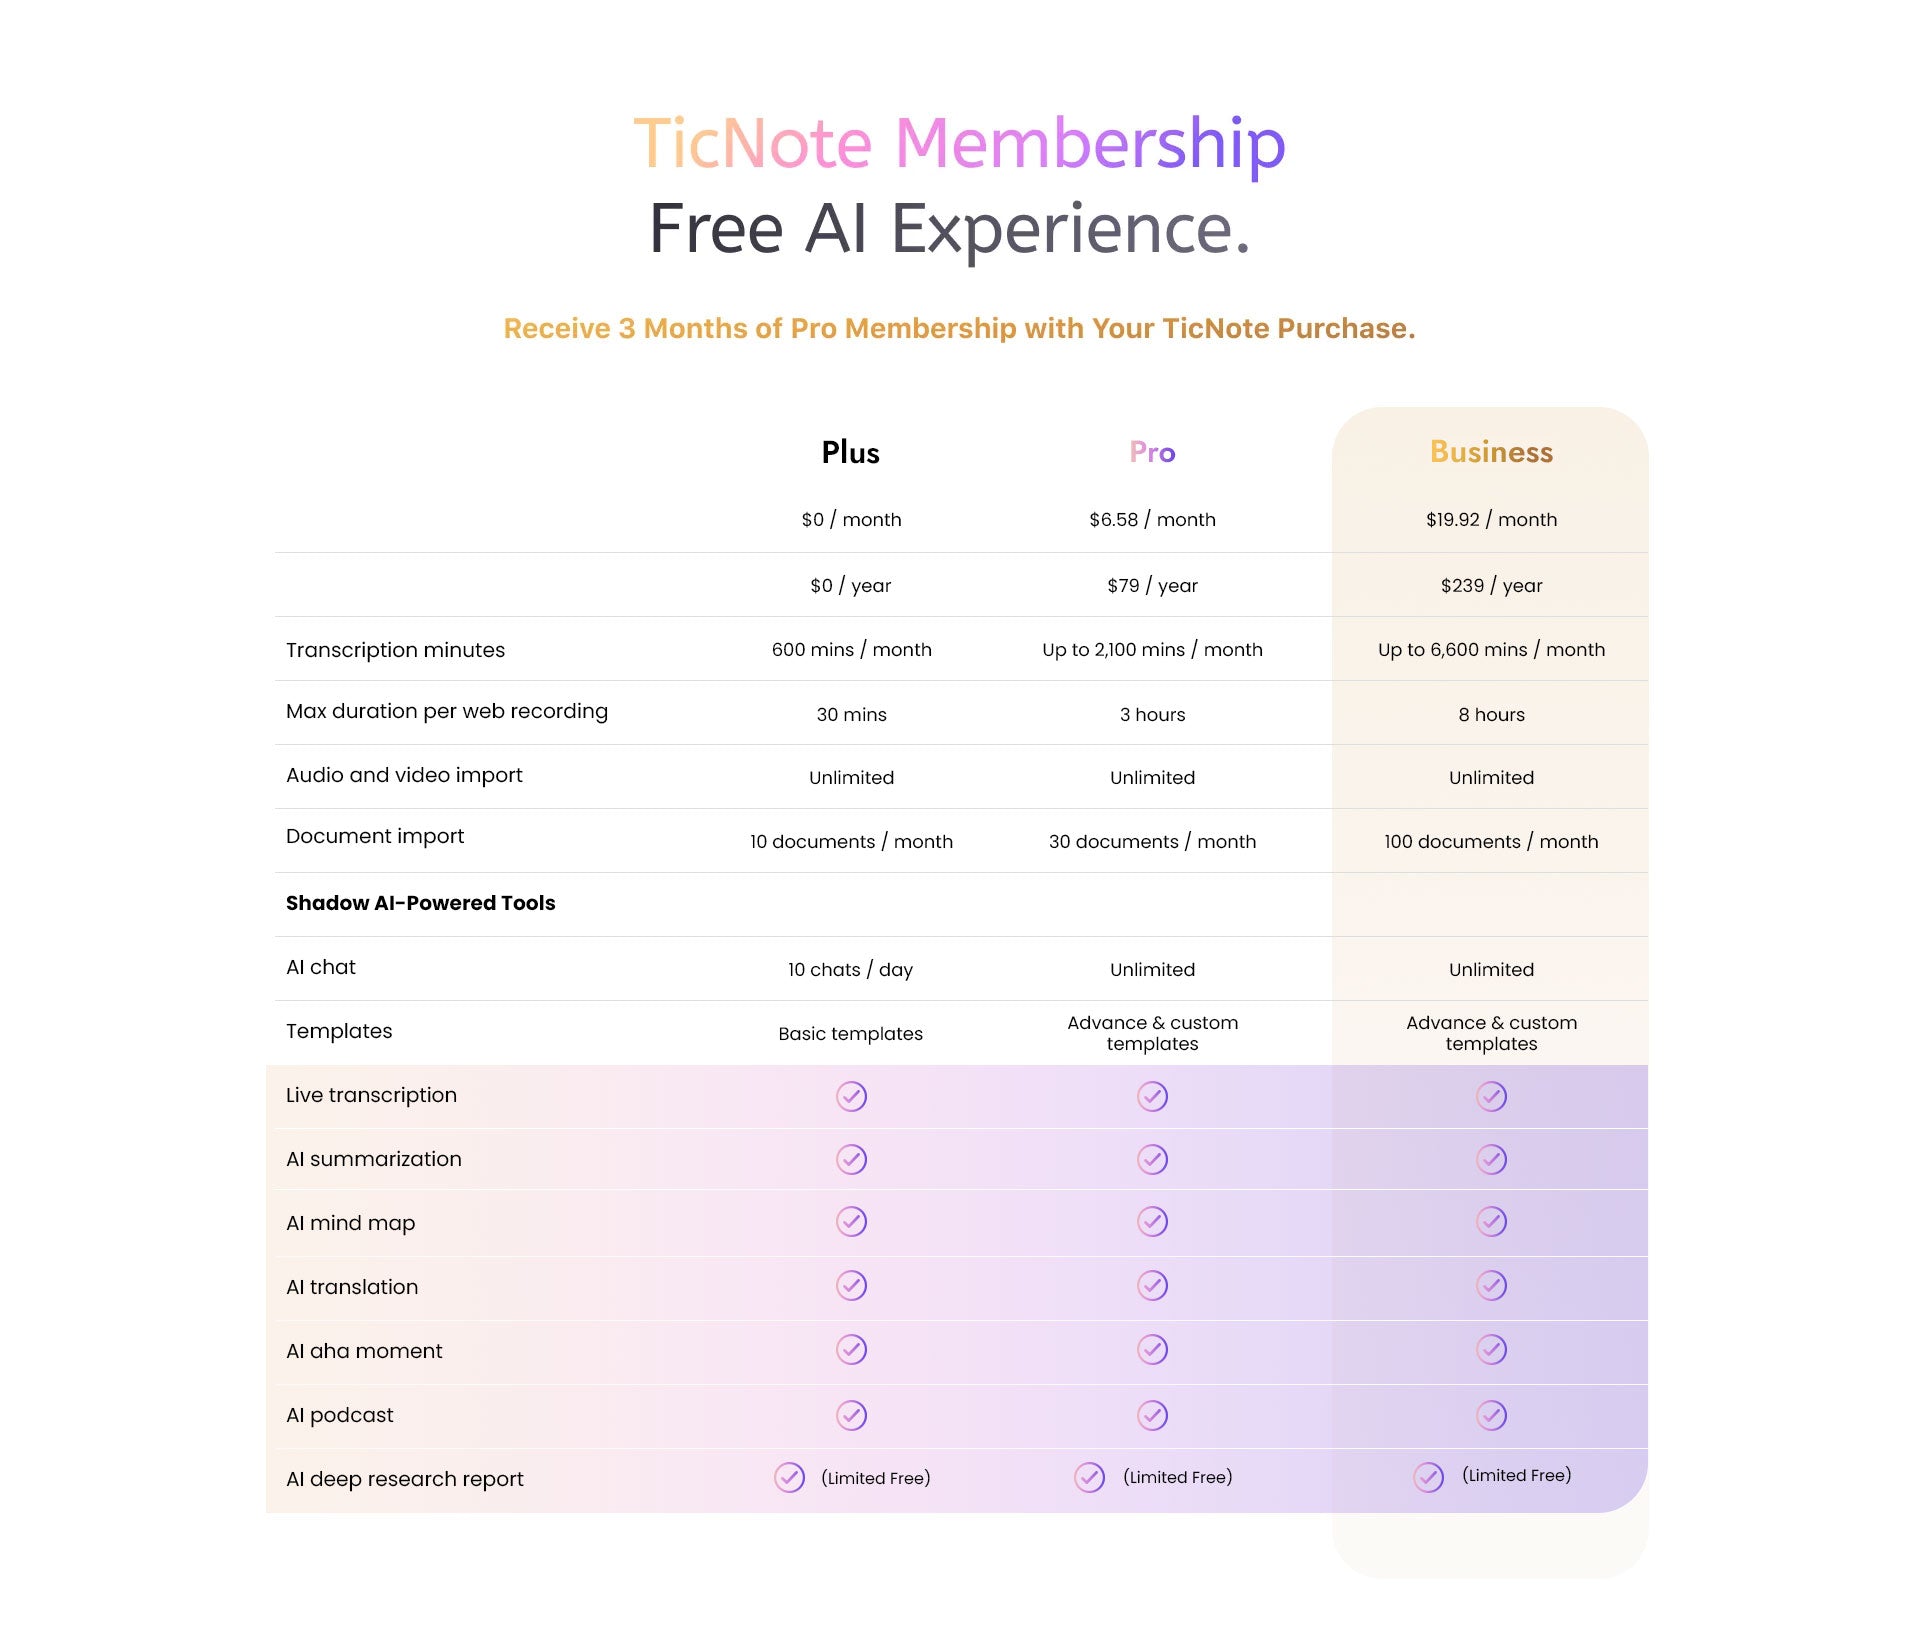1920x1636 pixels.
Task: Click Business checkmark for AI deep research report
Action: pos(1428,1477)
